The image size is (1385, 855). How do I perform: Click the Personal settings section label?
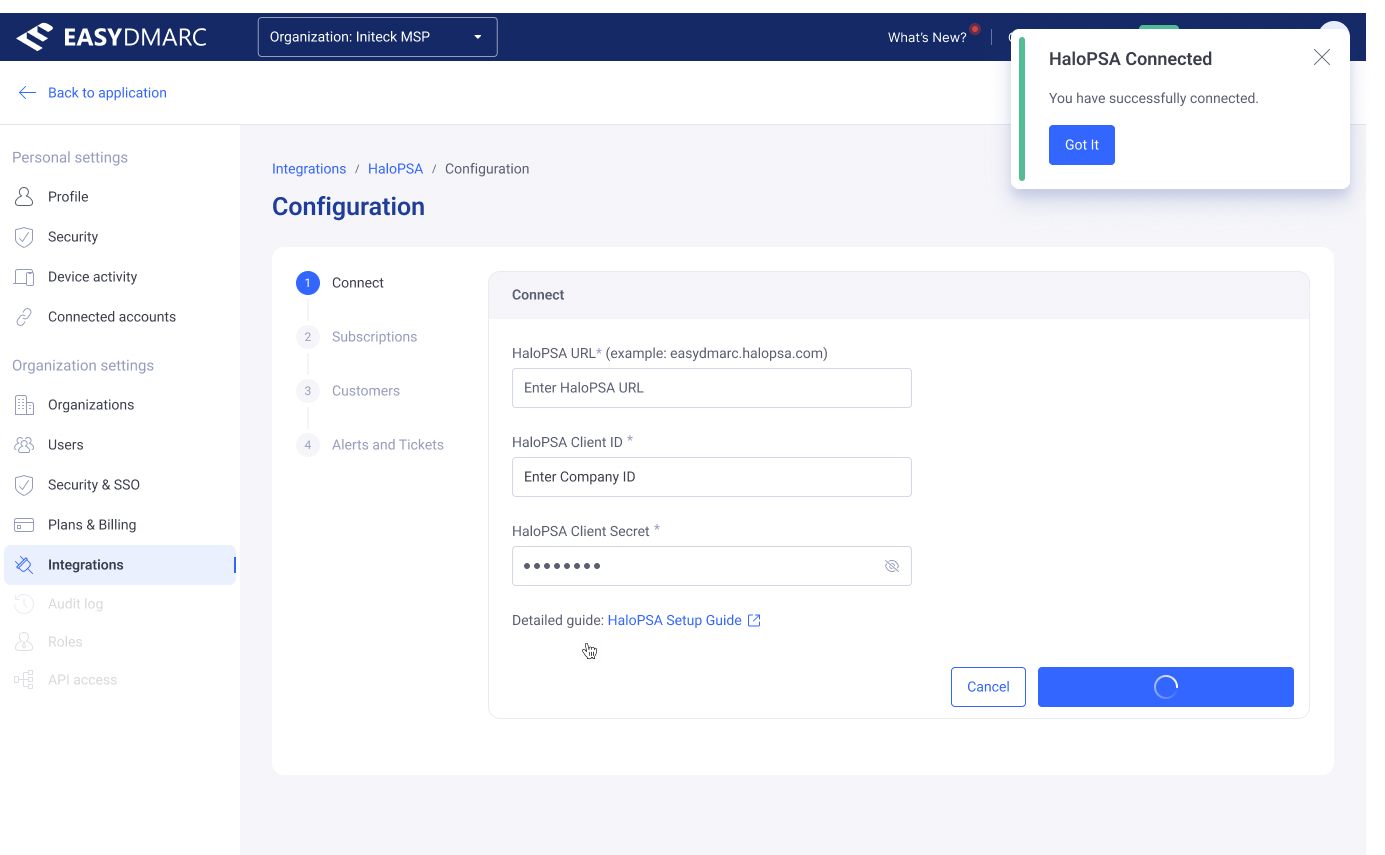click(70, 158)
